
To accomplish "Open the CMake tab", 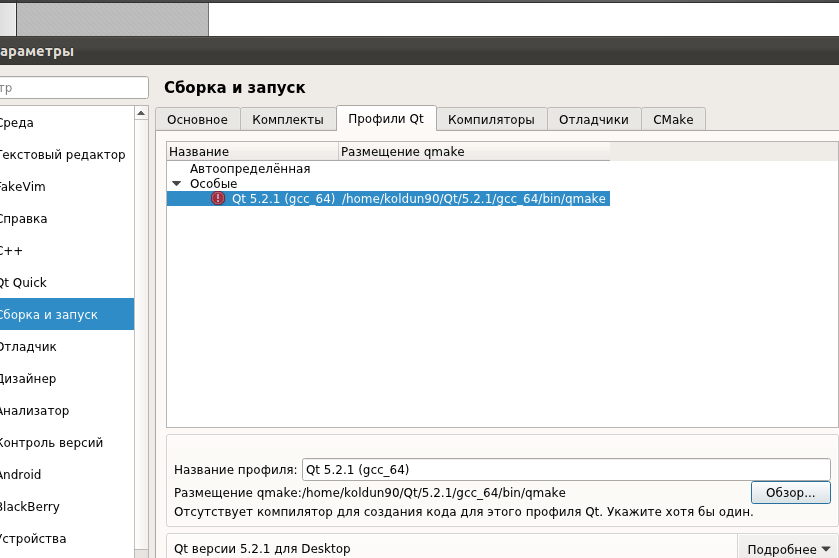I will pos(673,119).
